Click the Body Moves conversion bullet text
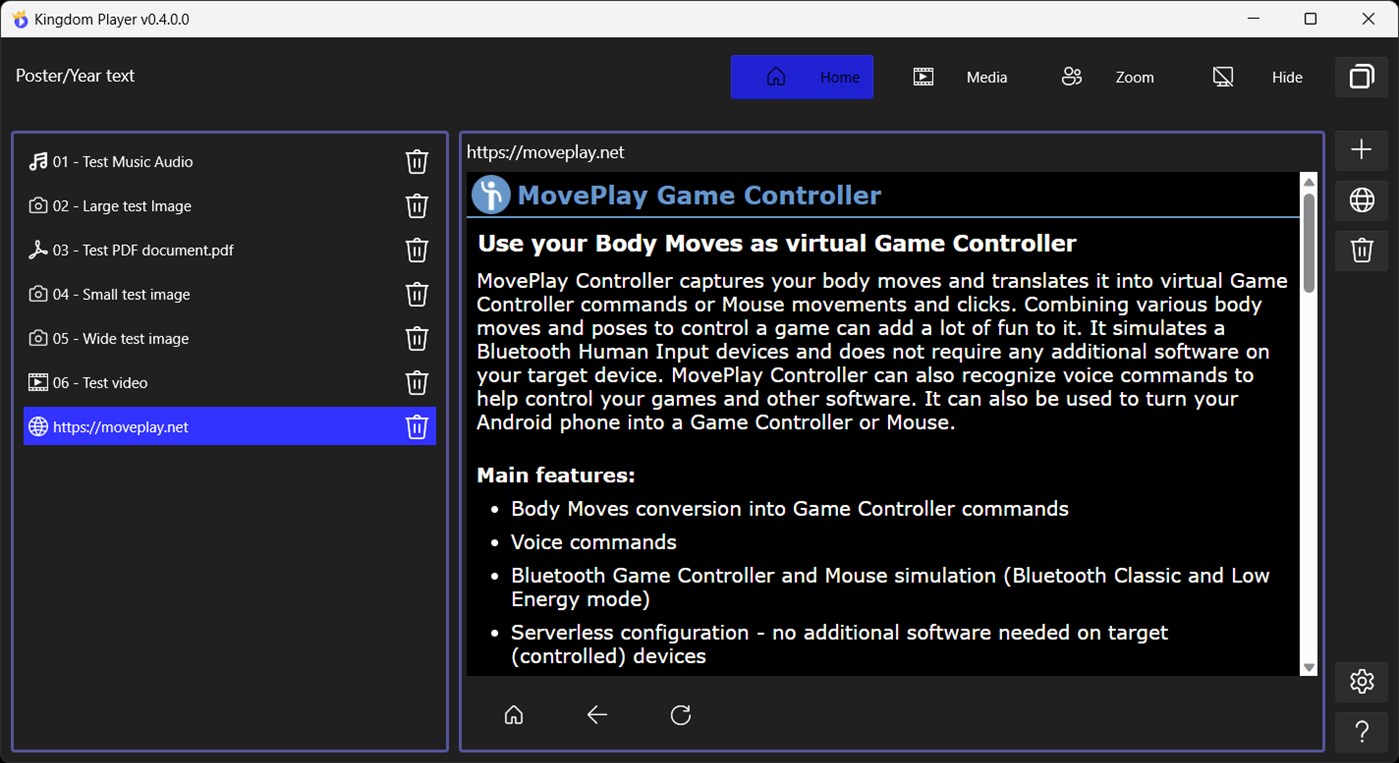This screenshot has height=763, width=1399. pos(790,509)
